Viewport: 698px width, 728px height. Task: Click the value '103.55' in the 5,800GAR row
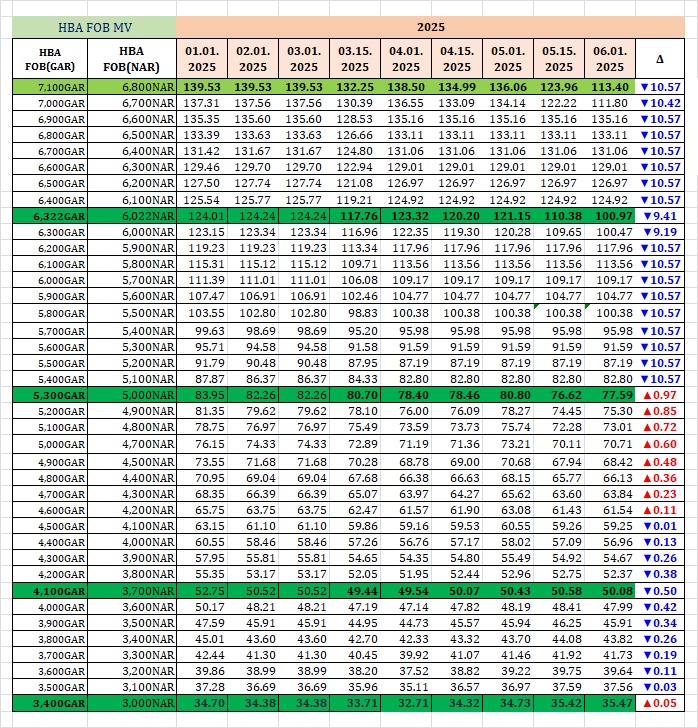coord(202,313)
